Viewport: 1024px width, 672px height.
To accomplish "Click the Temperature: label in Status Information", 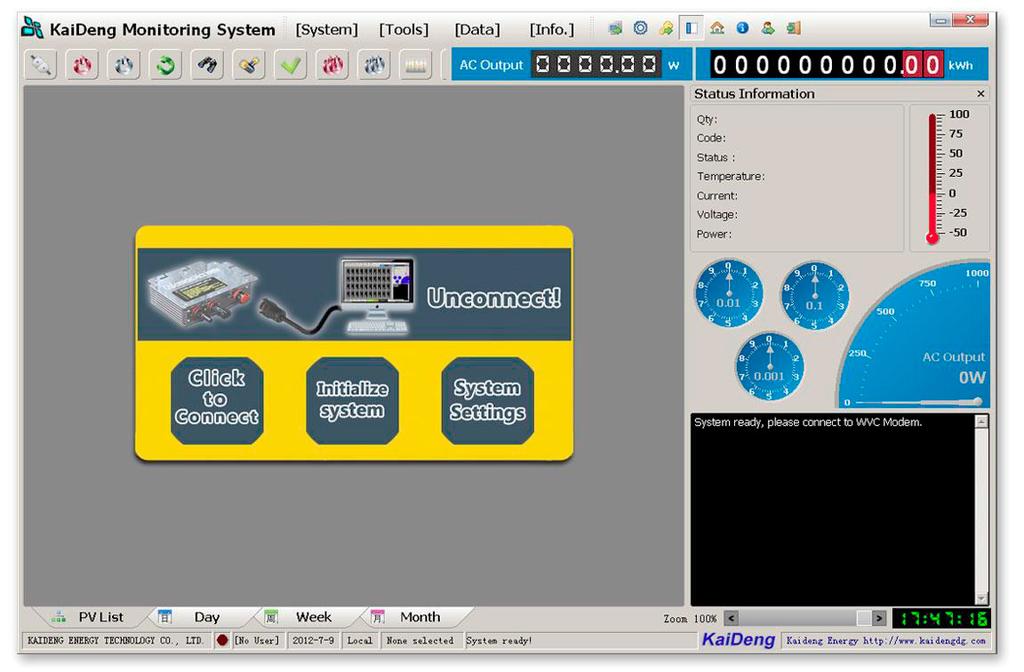I will pos(731,176).
